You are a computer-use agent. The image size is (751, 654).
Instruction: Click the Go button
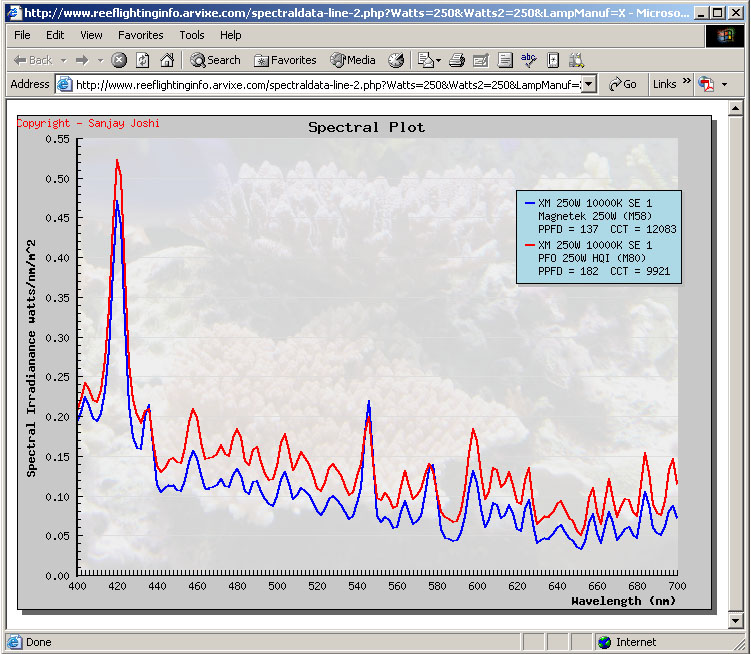click(x=622, y=85)
